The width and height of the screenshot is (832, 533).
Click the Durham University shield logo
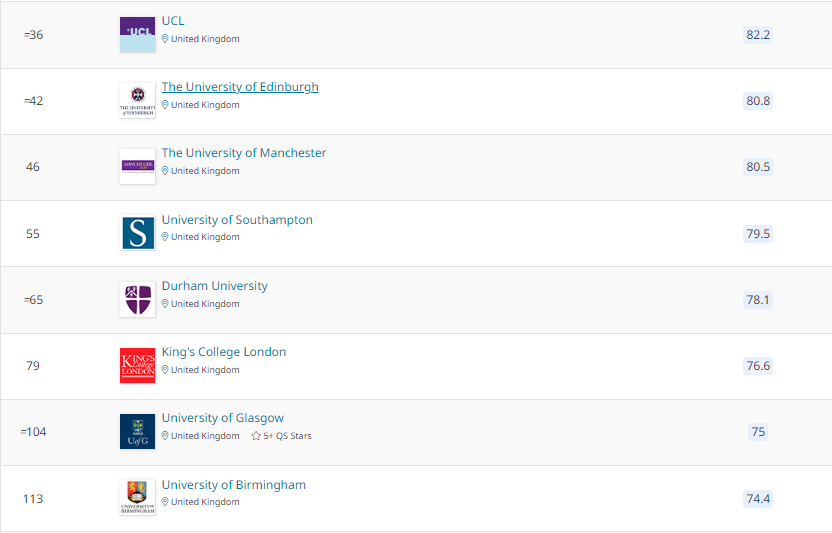click(137, 299)
